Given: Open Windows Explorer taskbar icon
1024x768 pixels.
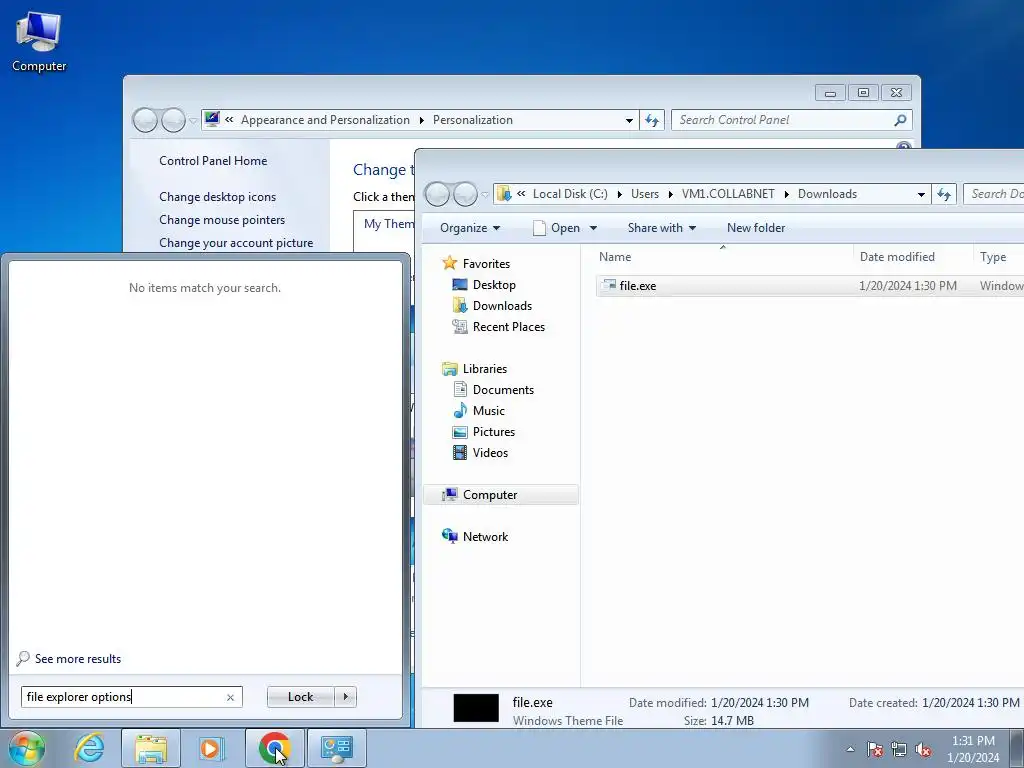Looking at the screenshot, I should click(x=151, y=748).
